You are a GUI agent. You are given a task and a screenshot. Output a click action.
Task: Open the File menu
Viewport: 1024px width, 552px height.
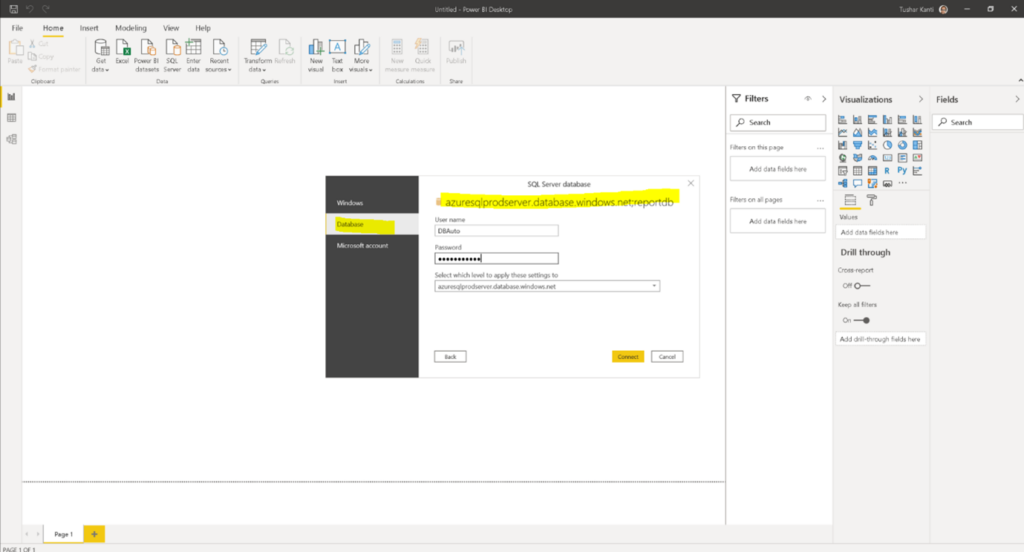(17, 28)
